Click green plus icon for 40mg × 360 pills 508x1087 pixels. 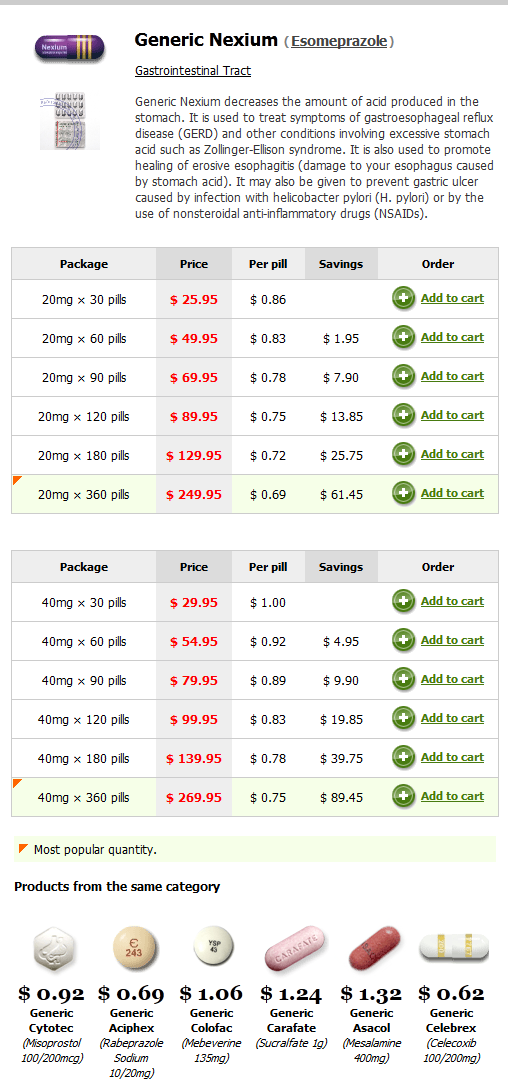403,796
